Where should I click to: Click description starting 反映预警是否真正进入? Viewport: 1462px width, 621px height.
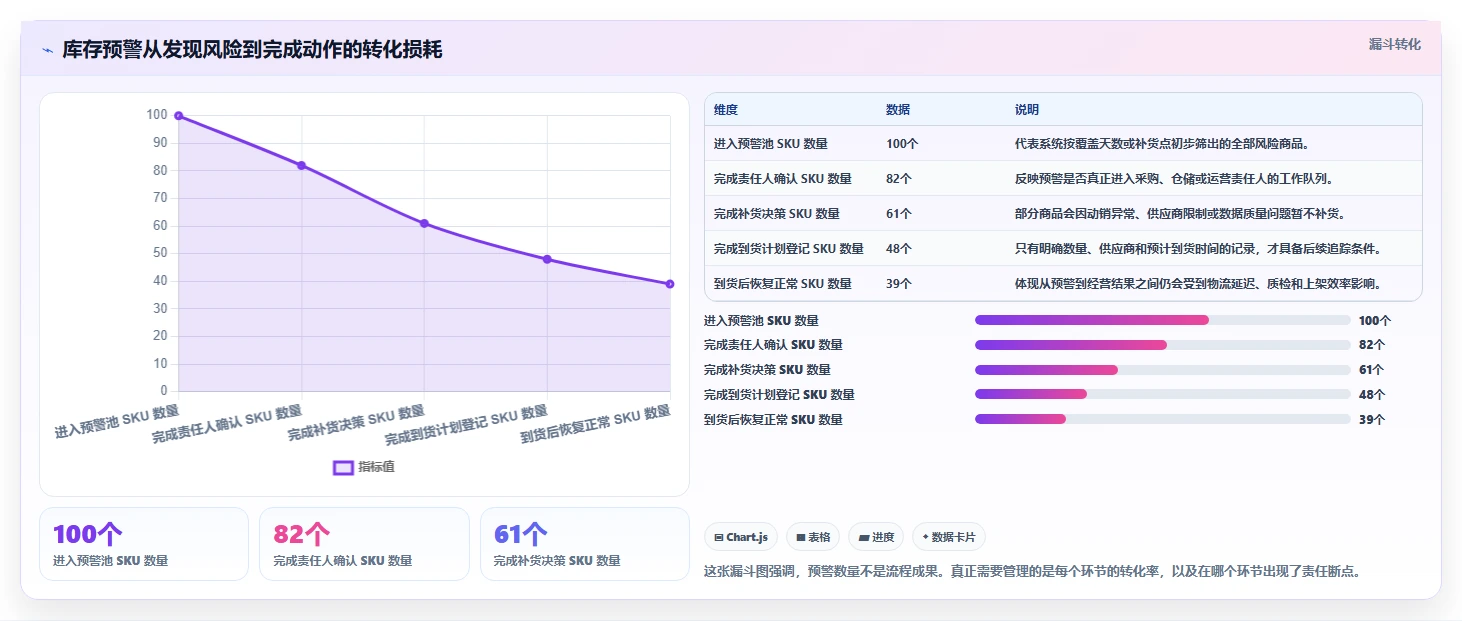tap(1174, 179)
